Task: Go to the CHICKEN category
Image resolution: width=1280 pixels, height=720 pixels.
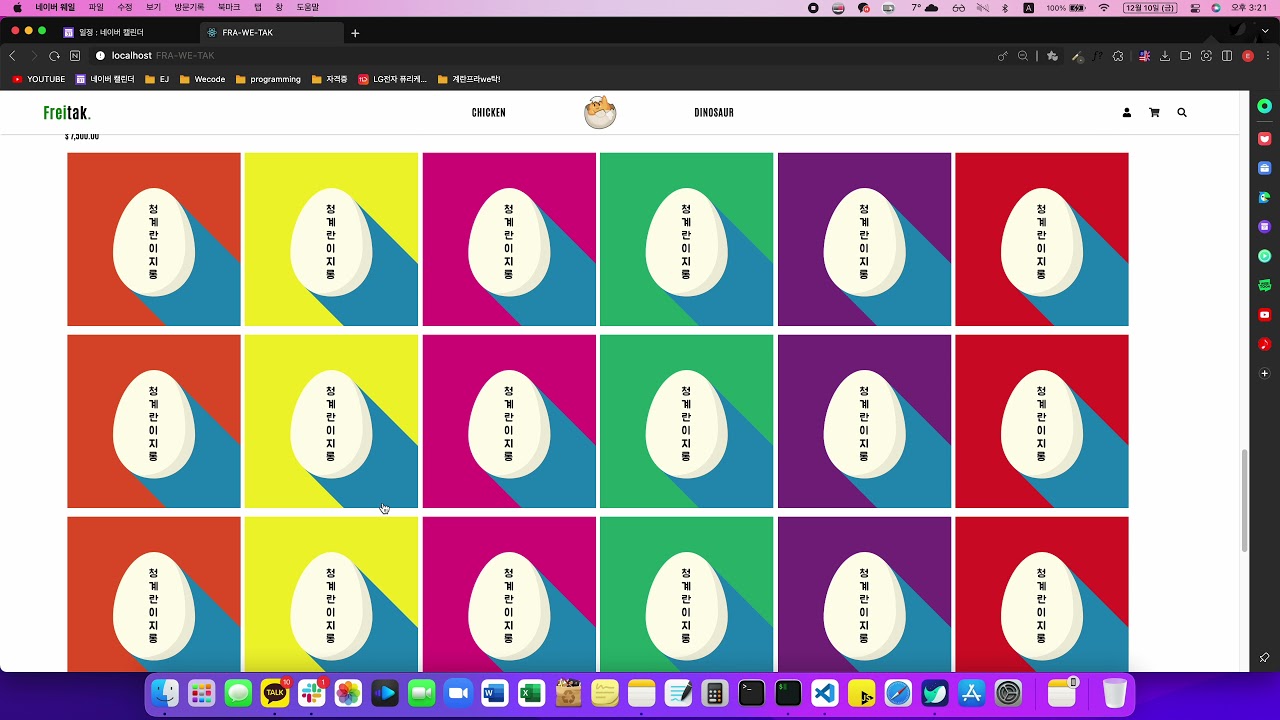Action: [488, 113]
